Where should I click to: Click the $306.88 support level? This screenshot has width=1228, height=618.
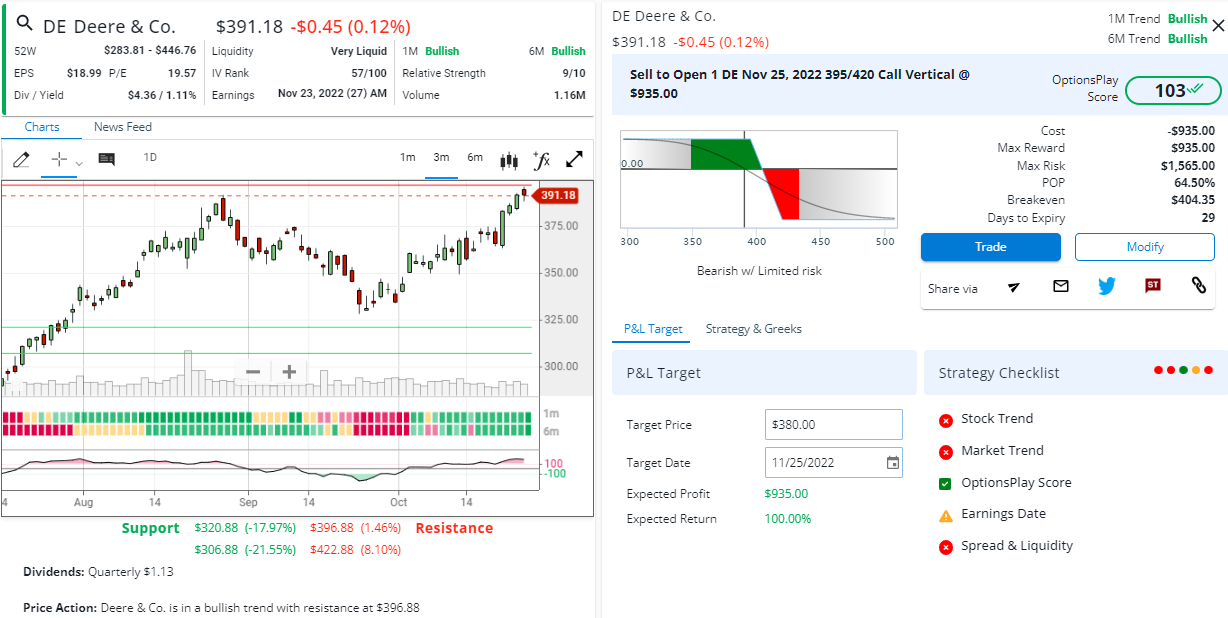click(x=217, y=550)
